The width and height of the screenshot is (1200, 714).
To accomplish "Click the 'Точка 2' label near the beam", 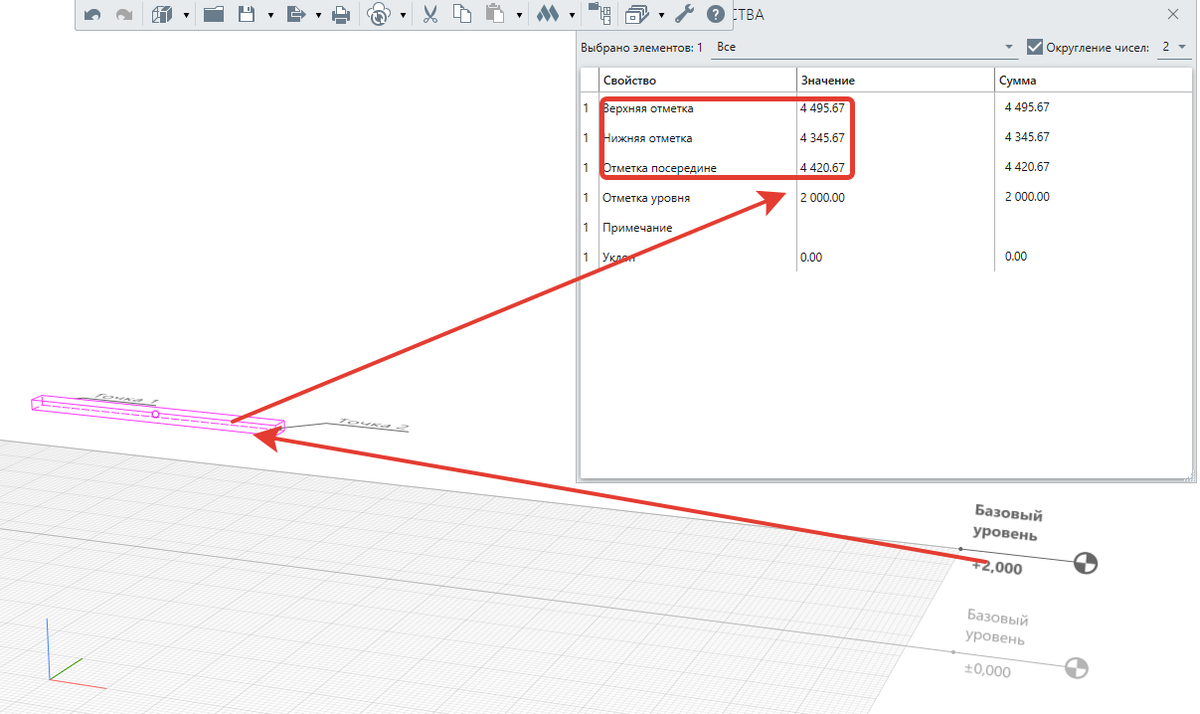I will (x=374, y=425).
